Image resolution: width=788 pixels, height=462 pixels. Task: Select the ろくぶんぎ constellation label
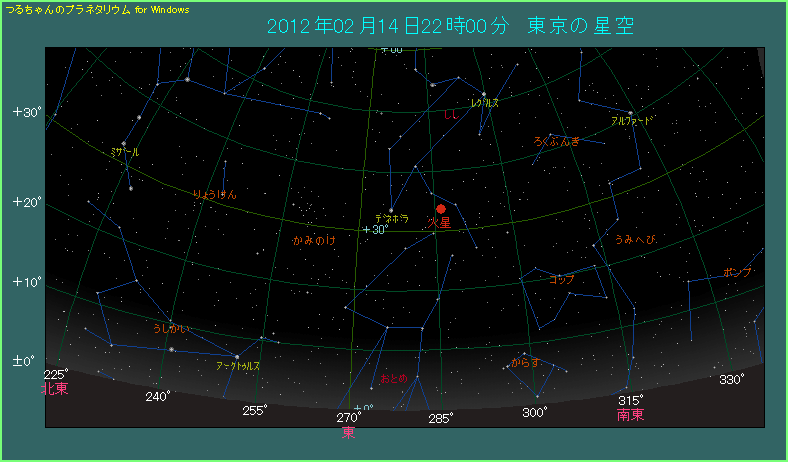[557, 142]
